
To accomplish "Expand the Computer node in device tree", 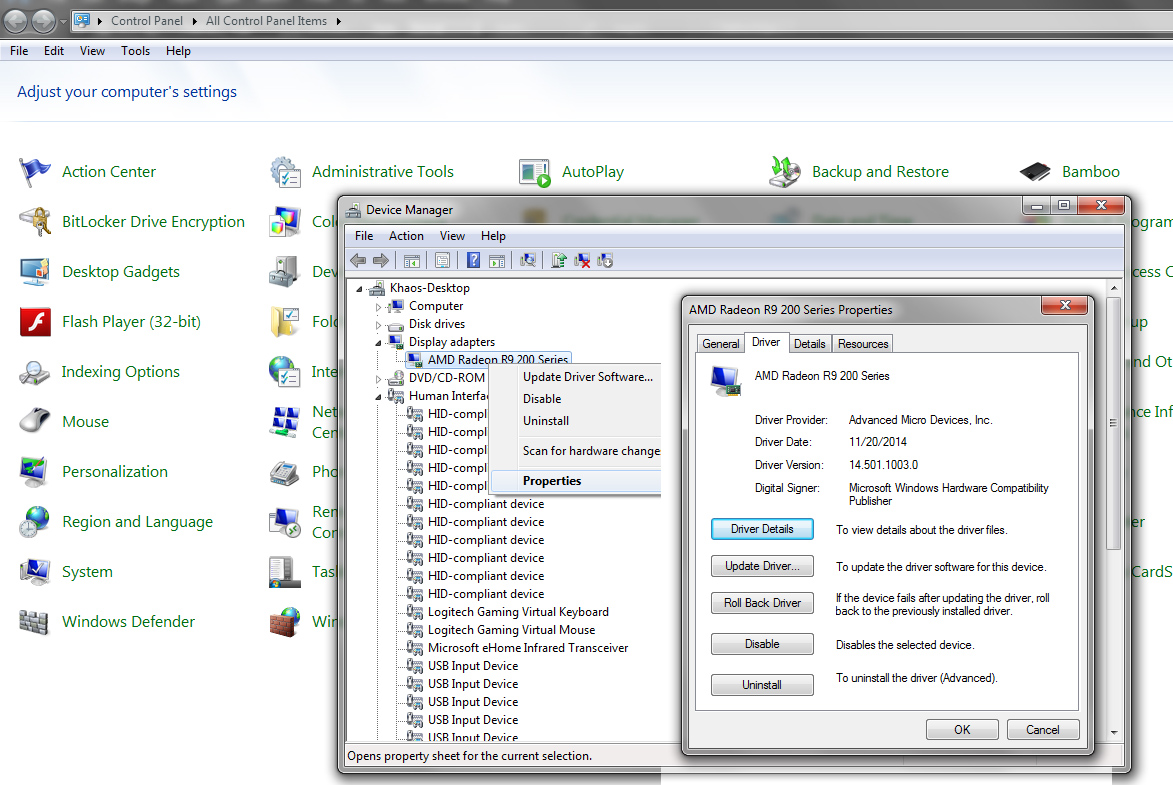I will click(x=378, y=307).
